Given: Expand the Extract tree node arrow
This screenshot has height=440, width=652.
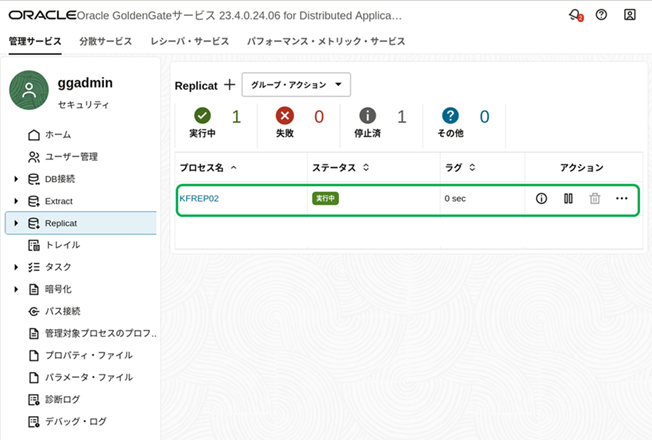Looking at the screenshot, I should 16,201.
